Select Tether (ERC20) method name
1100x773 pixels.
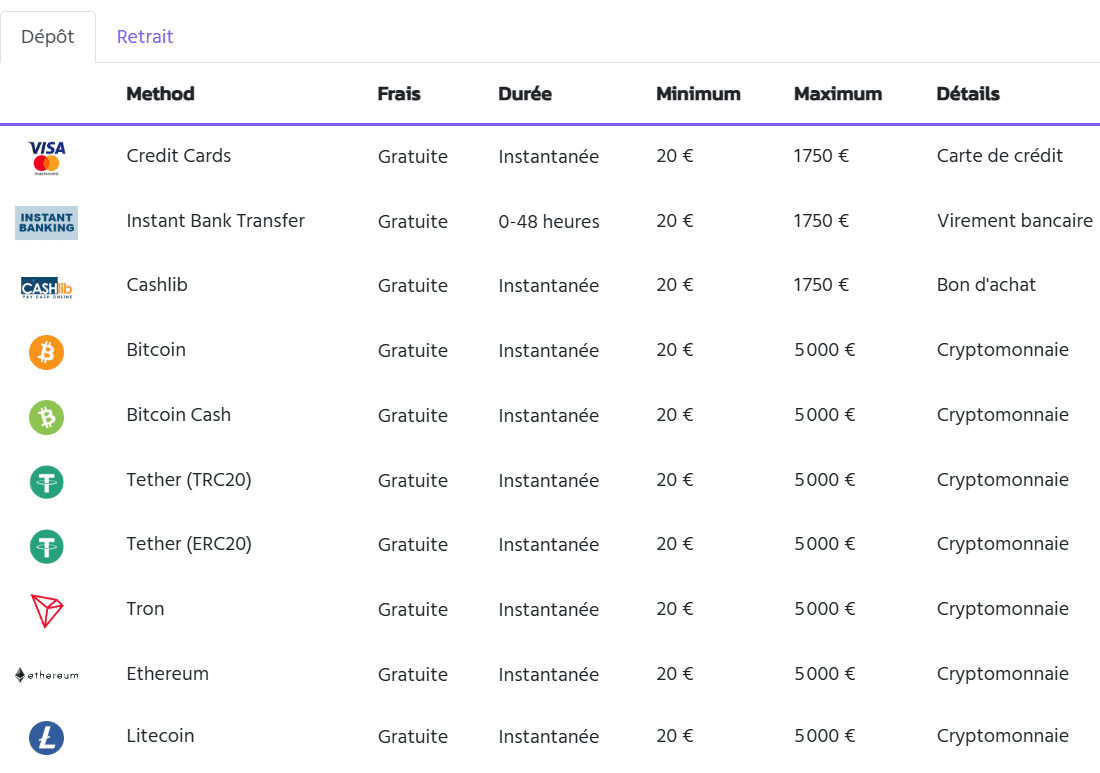(x=189, y=544)
